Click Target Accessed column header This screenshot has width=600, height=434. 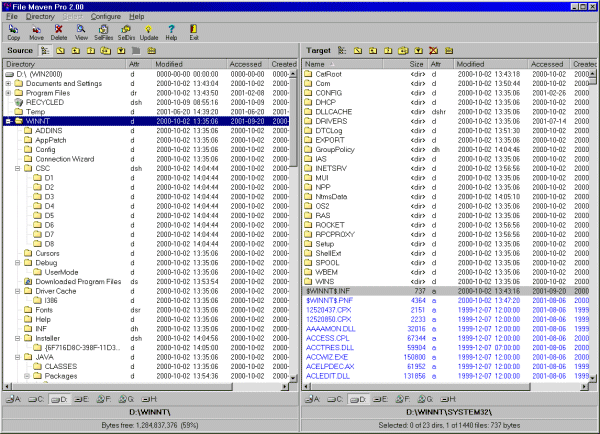click(549, 64)
